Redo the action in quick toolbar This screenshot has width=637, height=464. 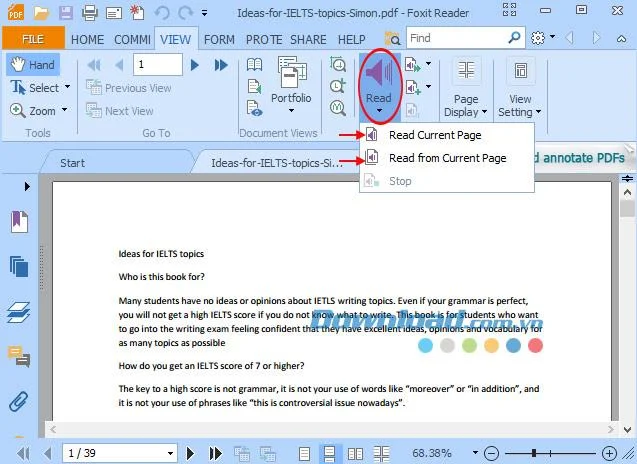[185, 13]
